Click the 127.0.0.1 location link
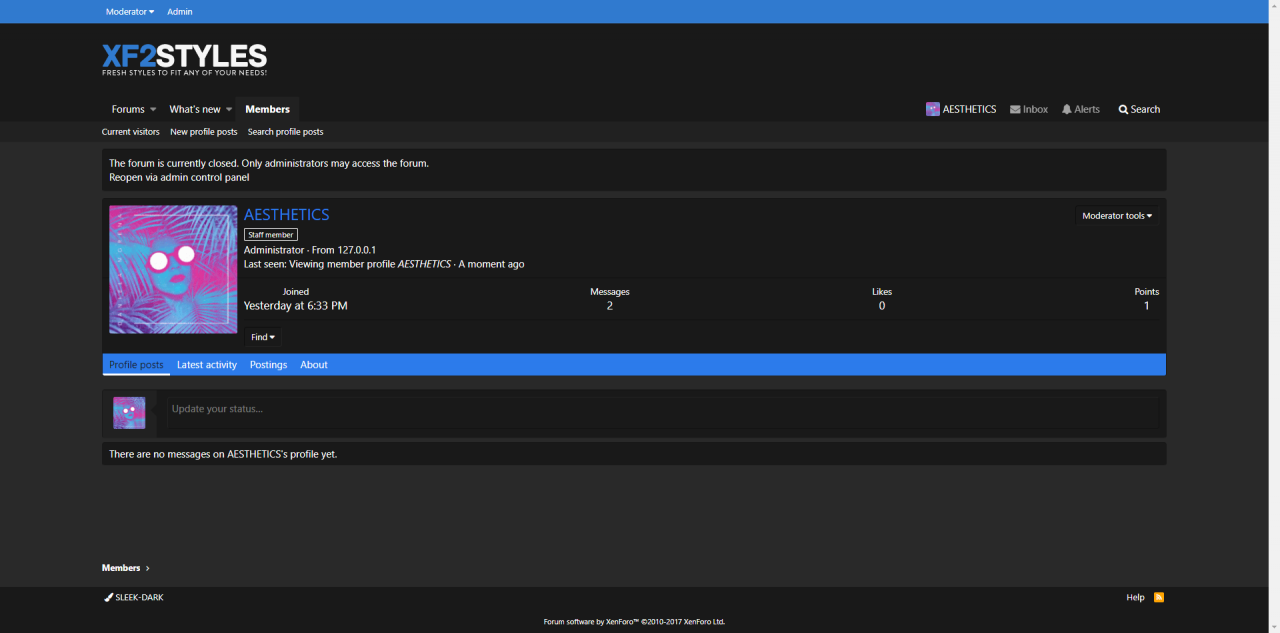1280x633 pixels. pos(357,250)
